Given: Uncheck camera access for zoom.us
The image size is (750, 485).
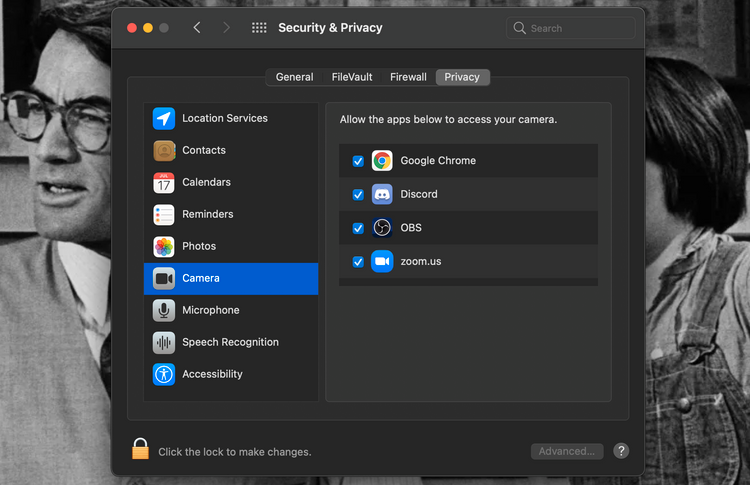Looking at the screenshot, I should click(358, 262).
